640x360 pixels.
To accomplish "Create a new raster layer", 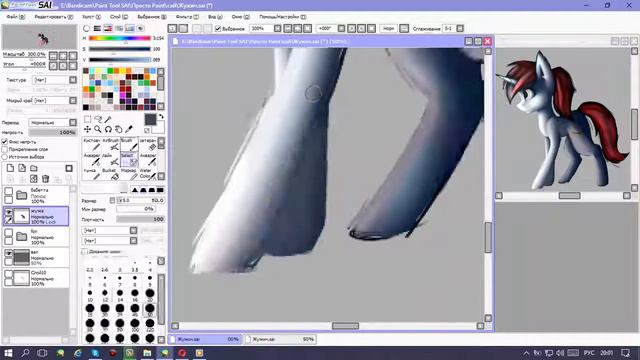I will (x=10, y=168).
